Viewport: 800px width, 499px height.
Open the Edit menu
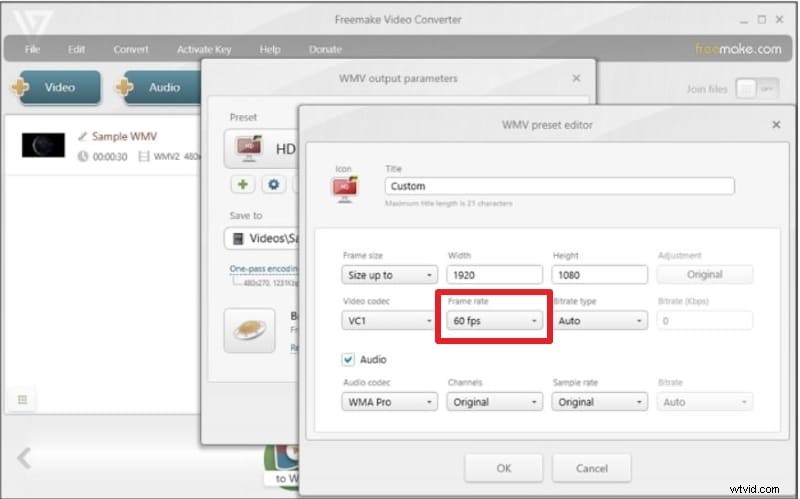coord(77,49)
